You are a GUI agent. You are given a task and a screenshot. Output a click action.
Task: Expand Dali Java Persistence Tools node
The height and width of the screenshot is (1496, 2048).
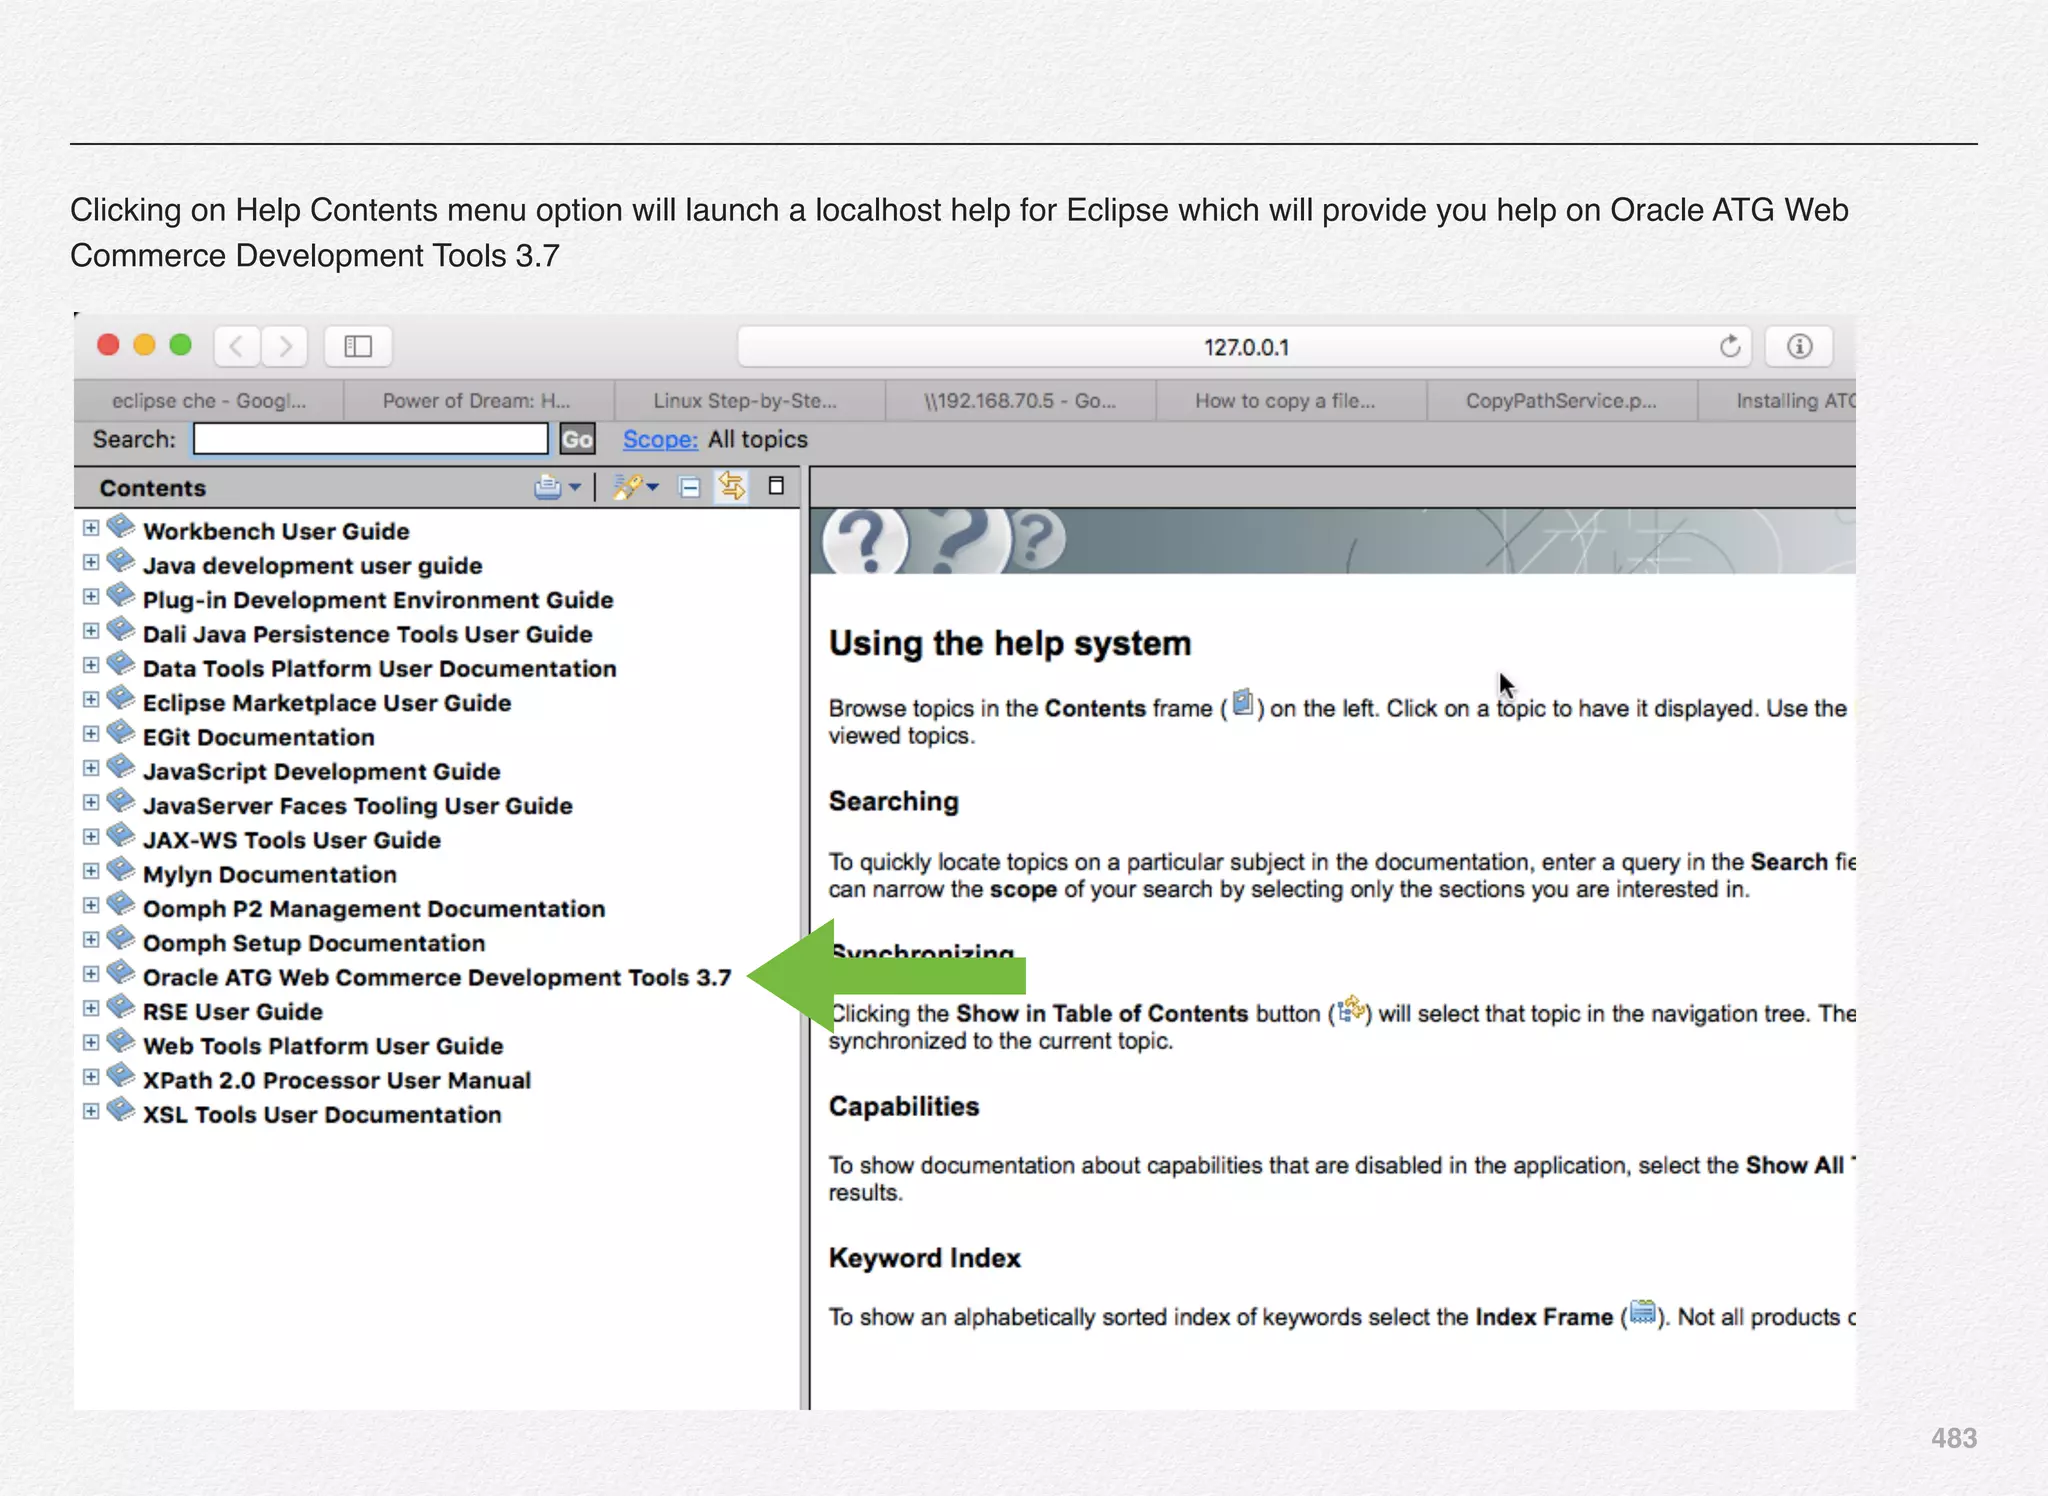coord(91,631)
